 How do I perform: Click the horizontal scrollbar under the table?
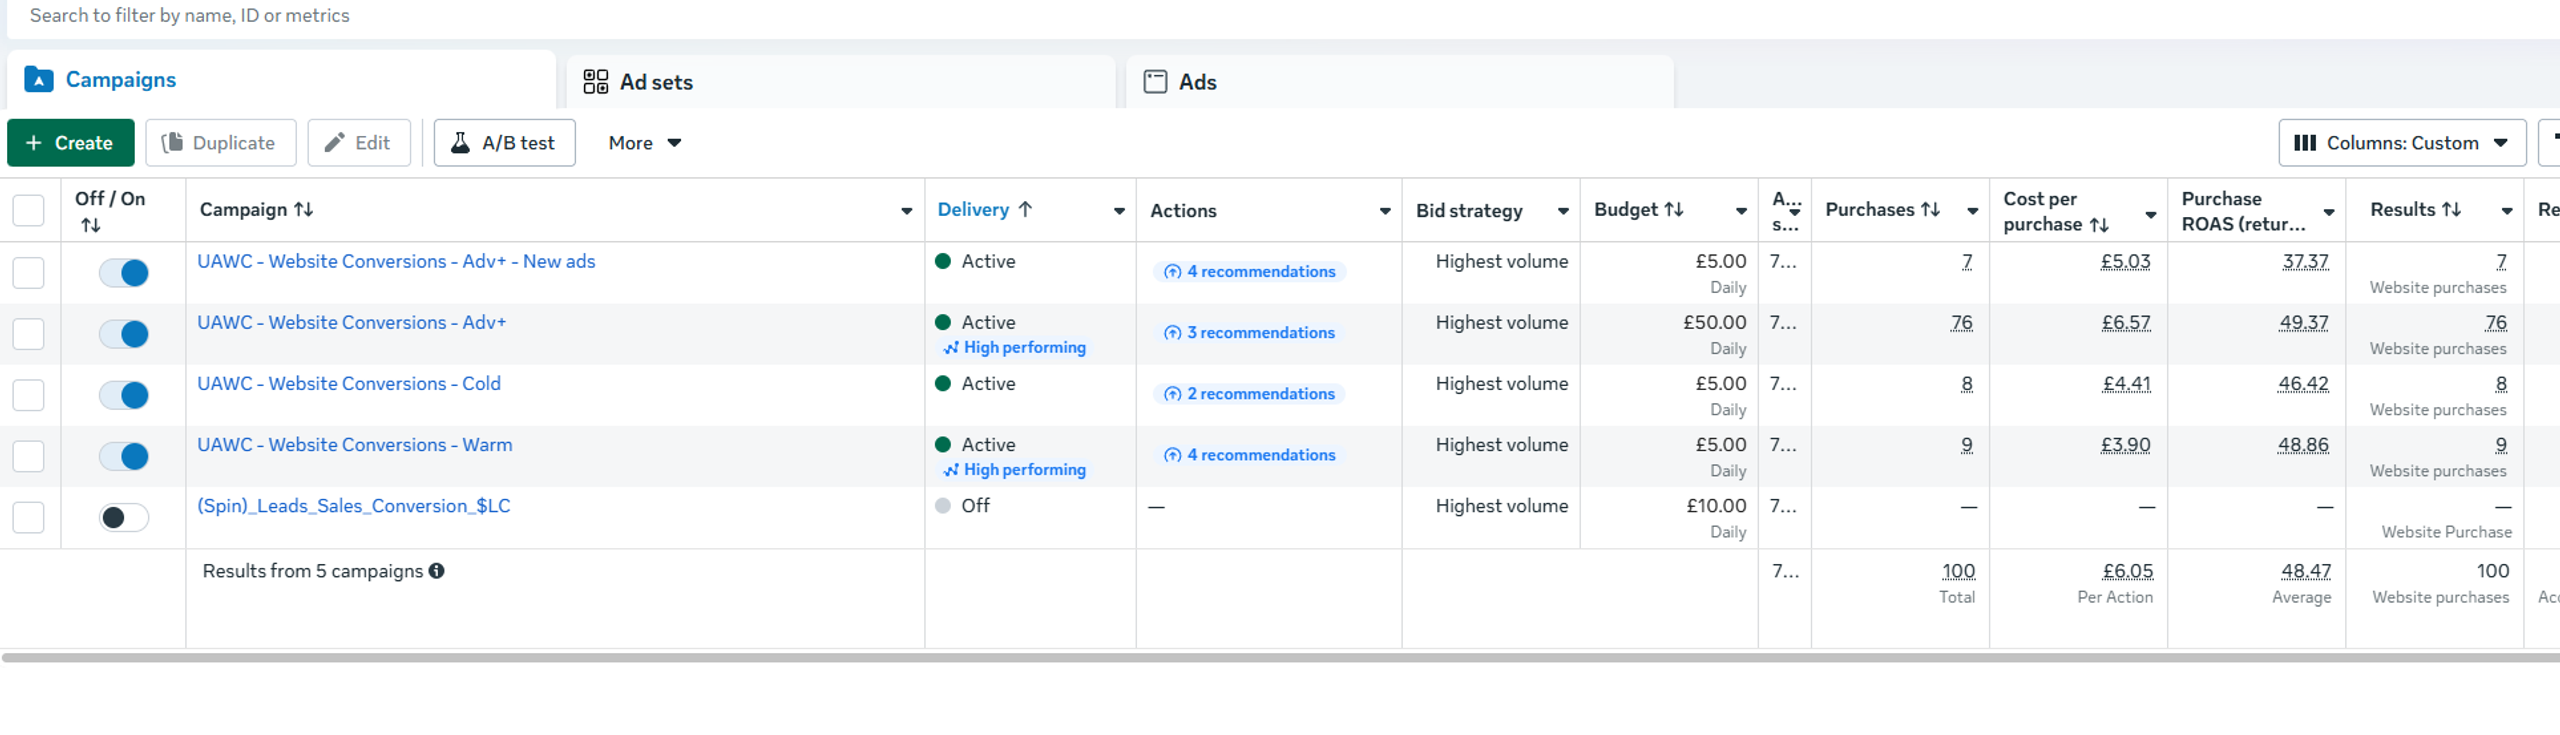pyautogui.click(x=1280, y=658)
